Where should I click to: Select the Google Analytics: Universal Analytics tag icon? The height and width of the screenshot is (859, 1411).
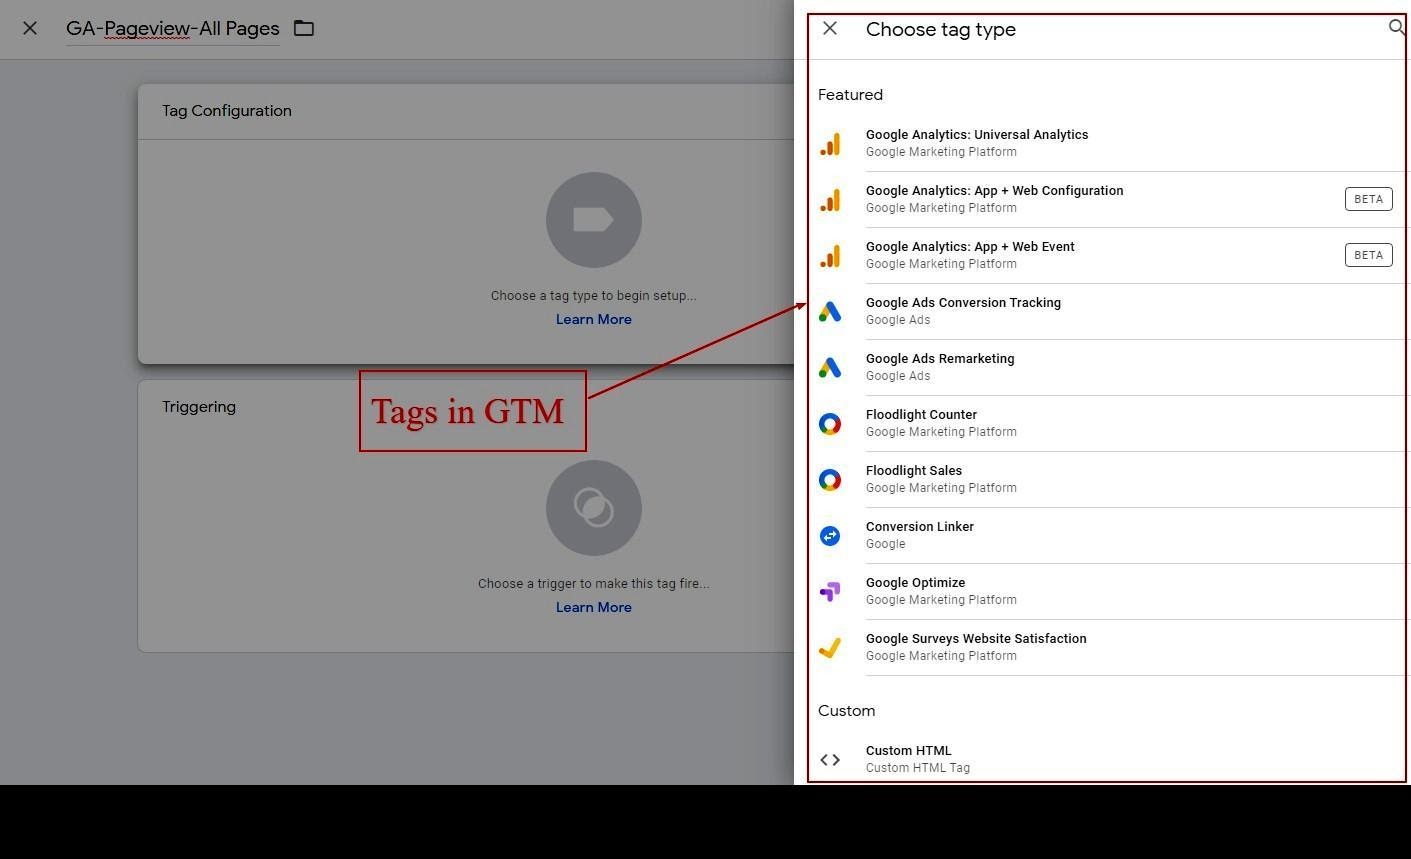(830, 142)
